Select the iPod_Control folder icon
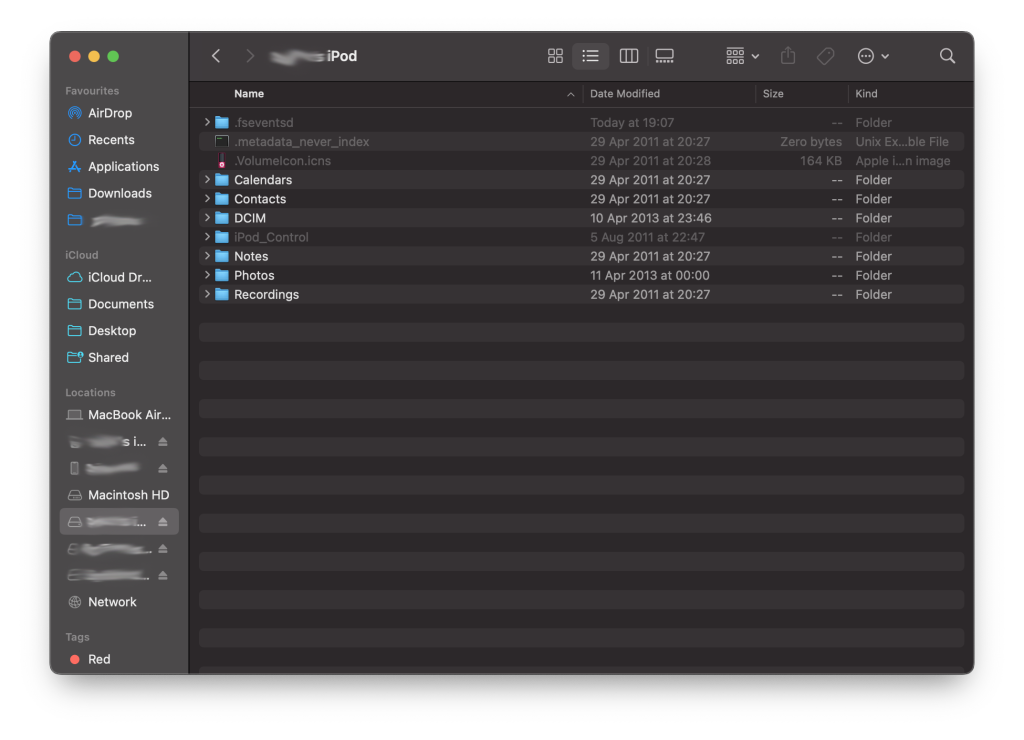1024x740 pixels. (x=222, y=237)
